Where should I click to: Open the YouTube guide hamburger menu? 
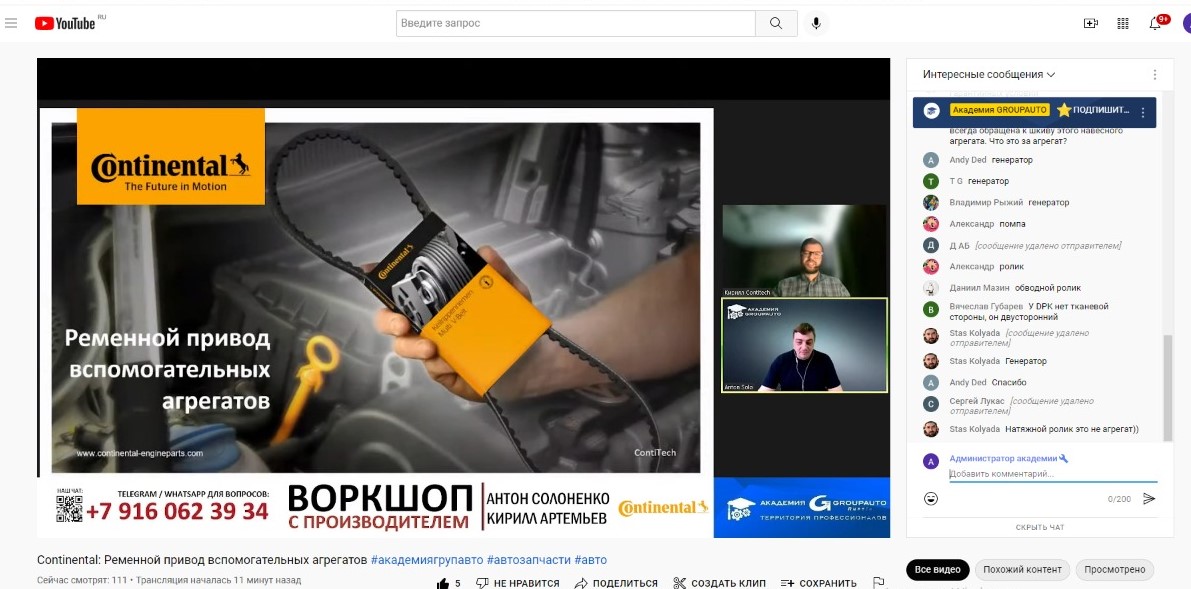click(11, 23)
